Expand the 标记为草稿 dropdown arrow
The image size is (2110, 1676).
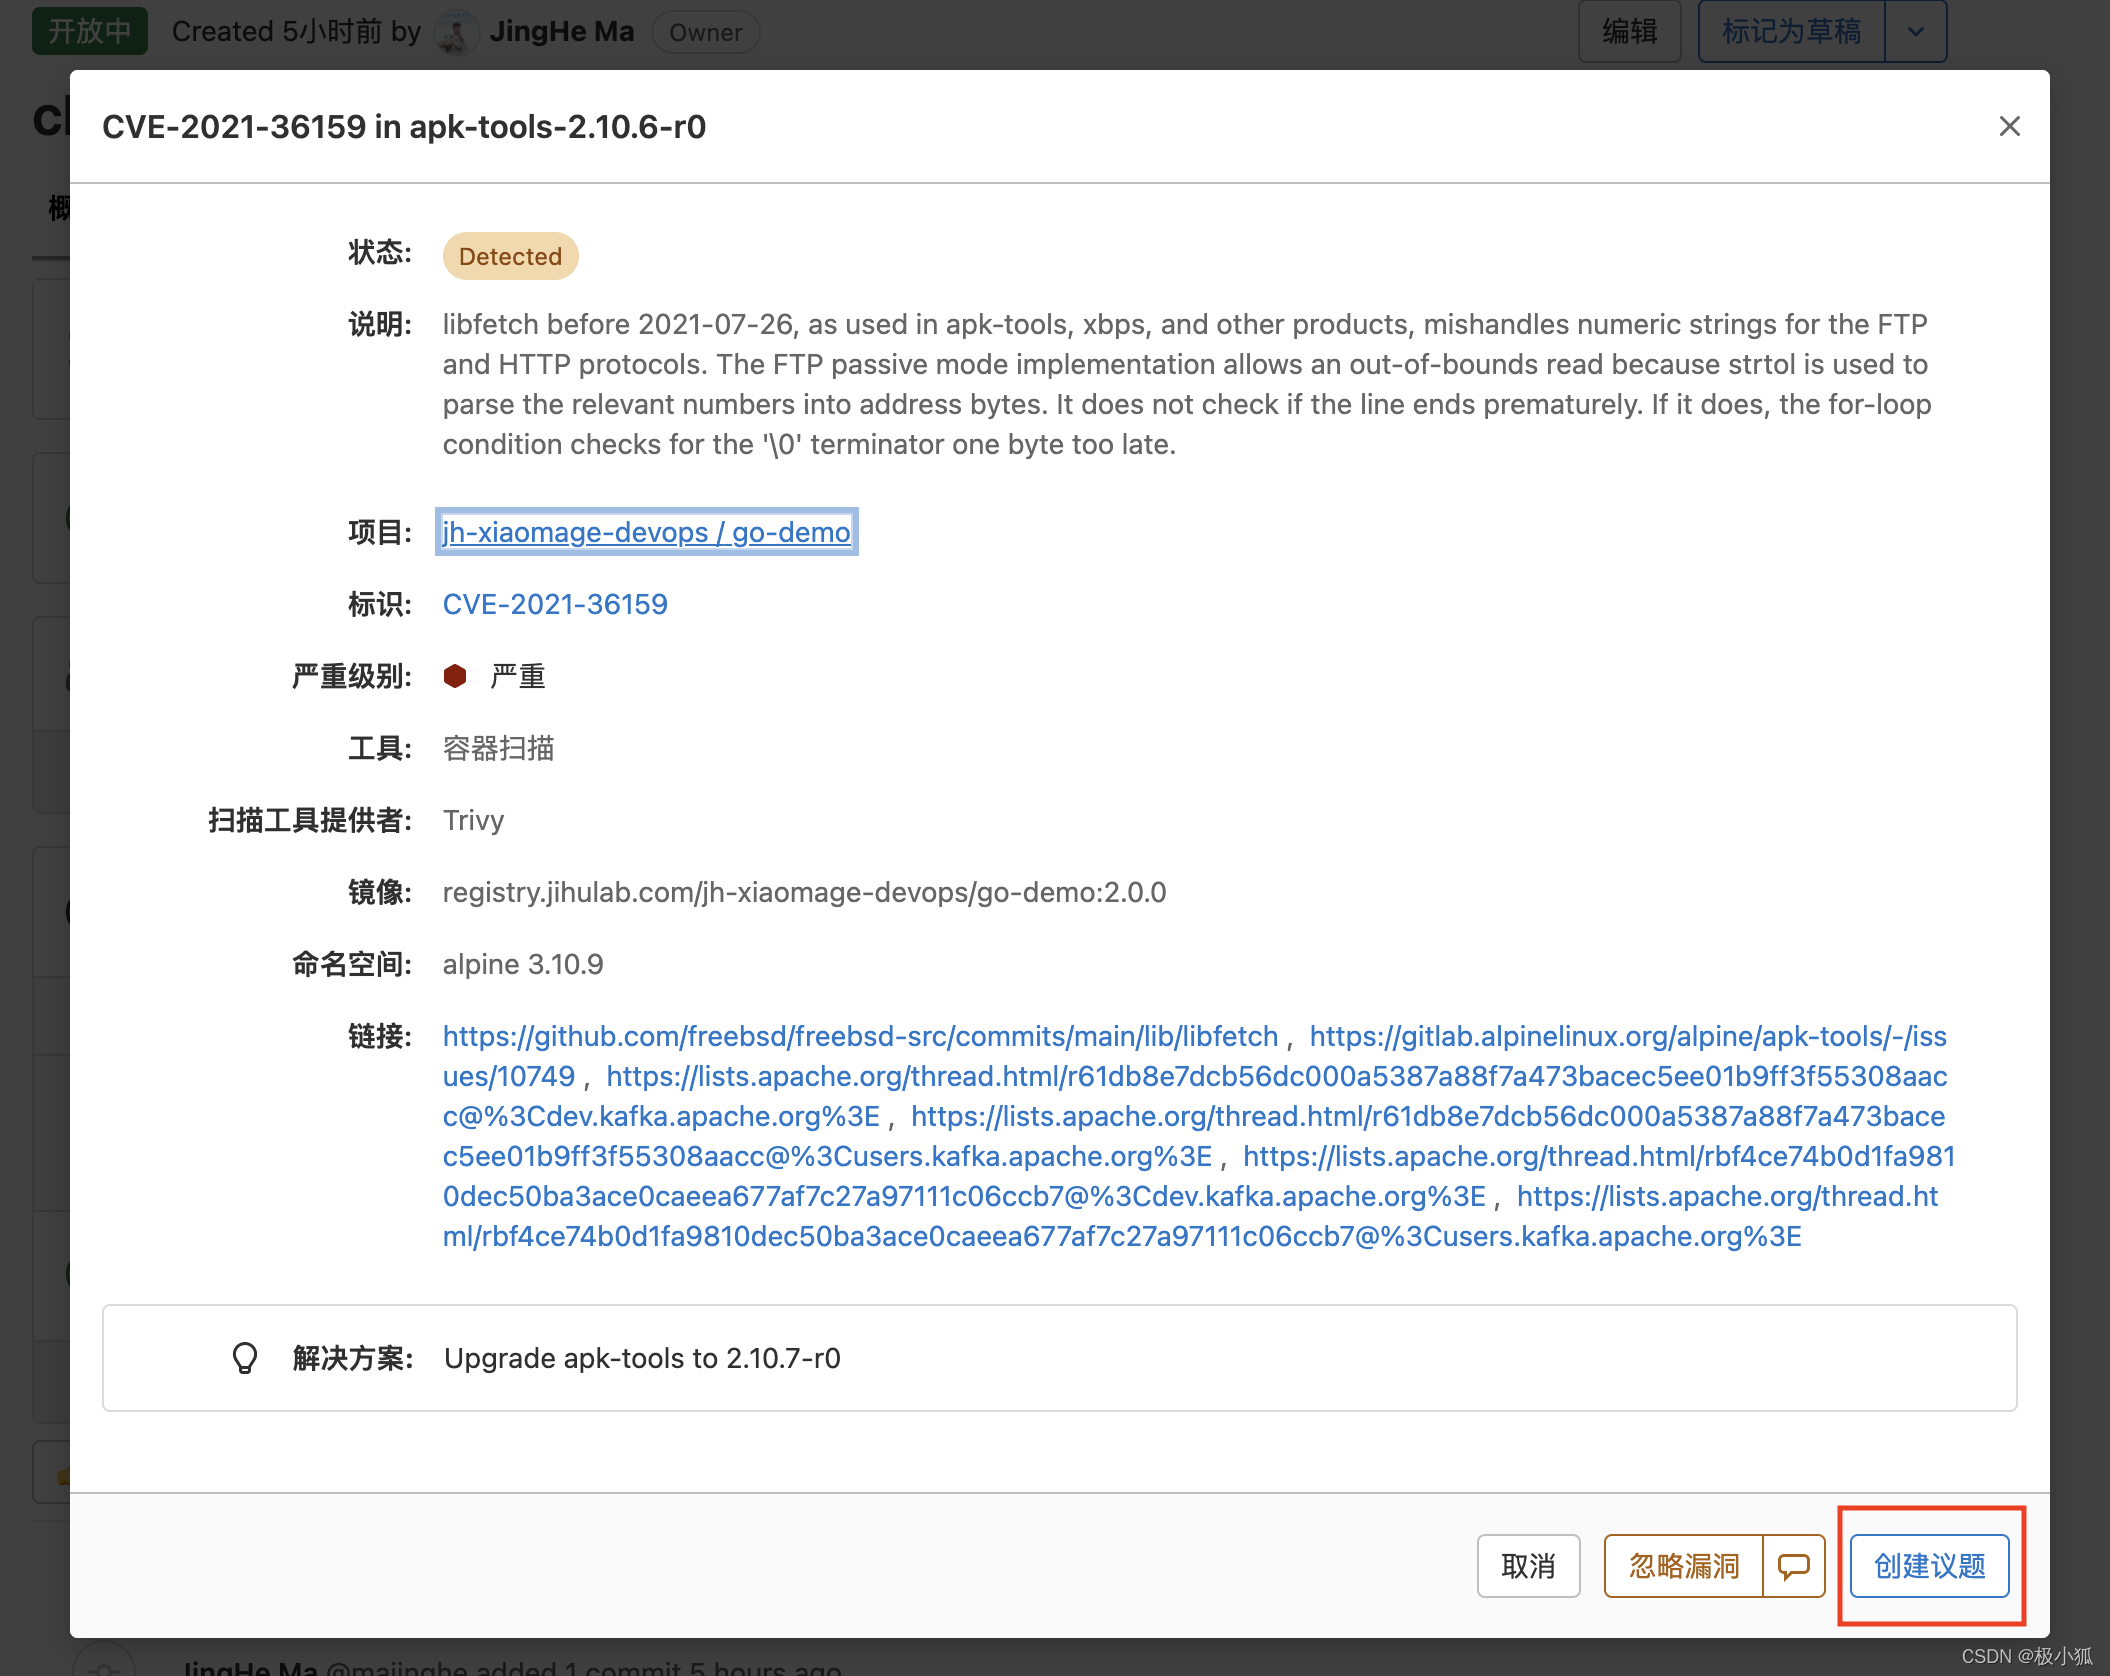pyautogui.click(x=1915, y=32)
